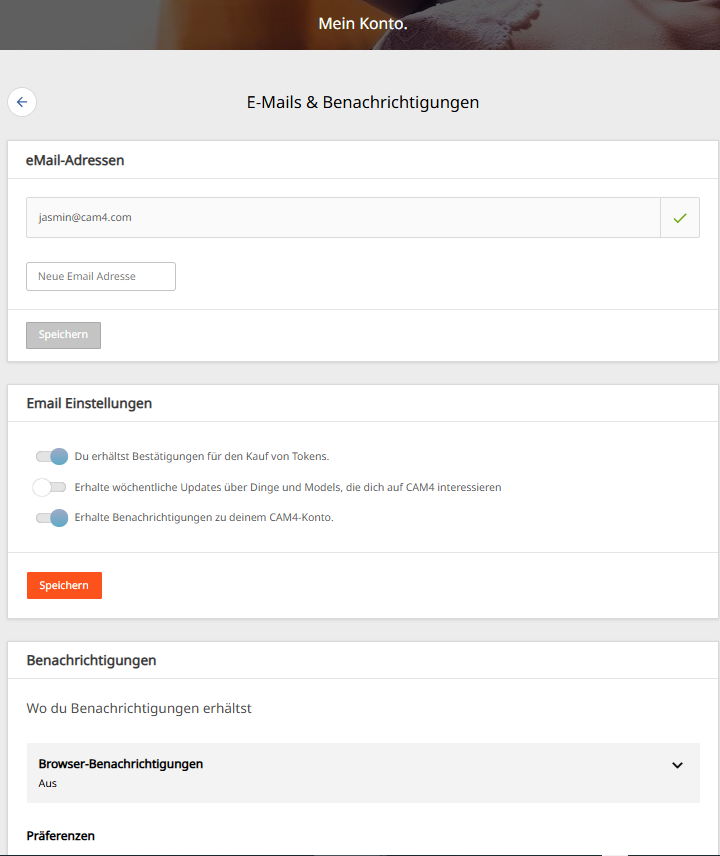The height and width of the screenshot is (856, 720).
Task: Click the "eMail-Adressen" section heading
Action: [x=75, y=159]
